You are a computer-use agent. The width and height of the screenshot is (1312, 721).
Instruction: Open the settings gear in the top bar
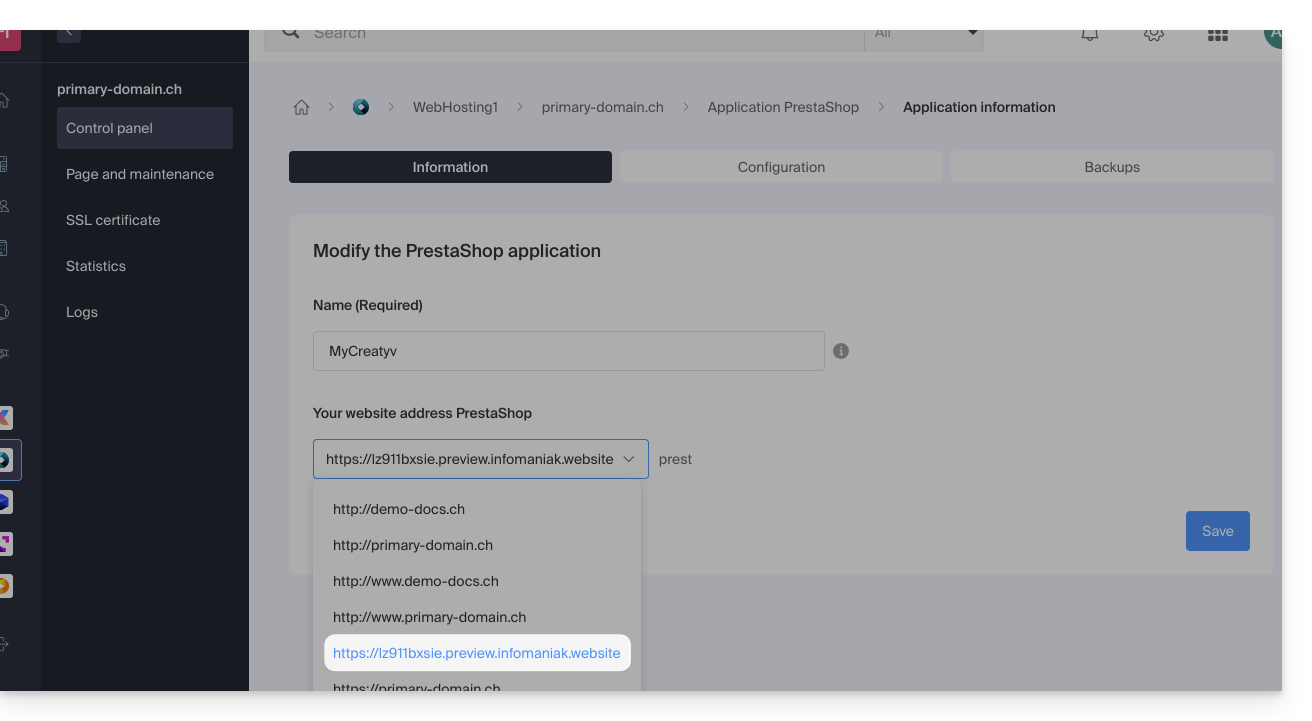click(1153, 34)
